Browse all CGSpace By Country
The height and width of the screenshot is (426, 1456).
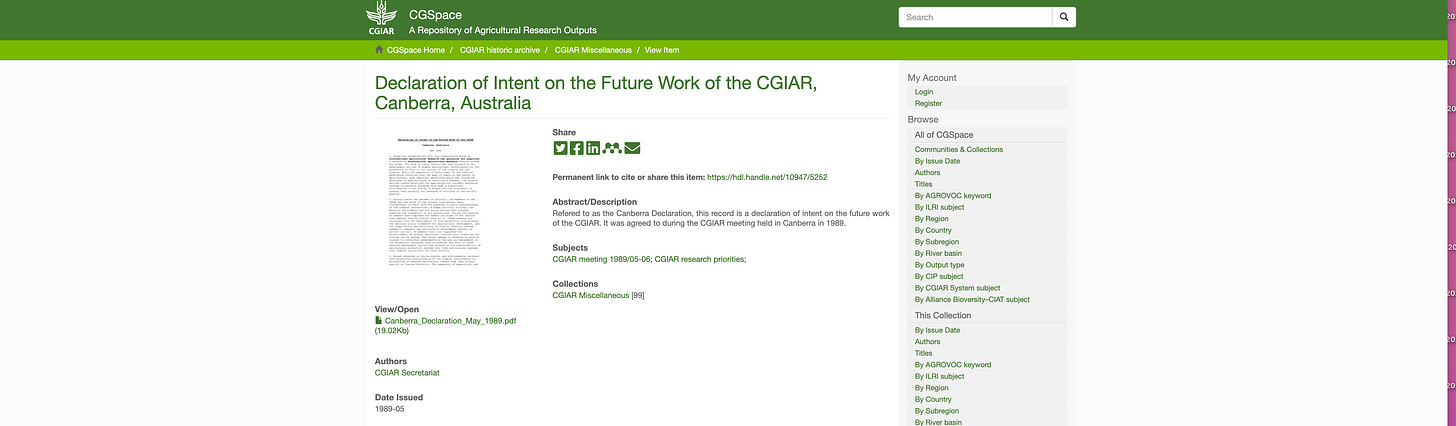point(933,230)
